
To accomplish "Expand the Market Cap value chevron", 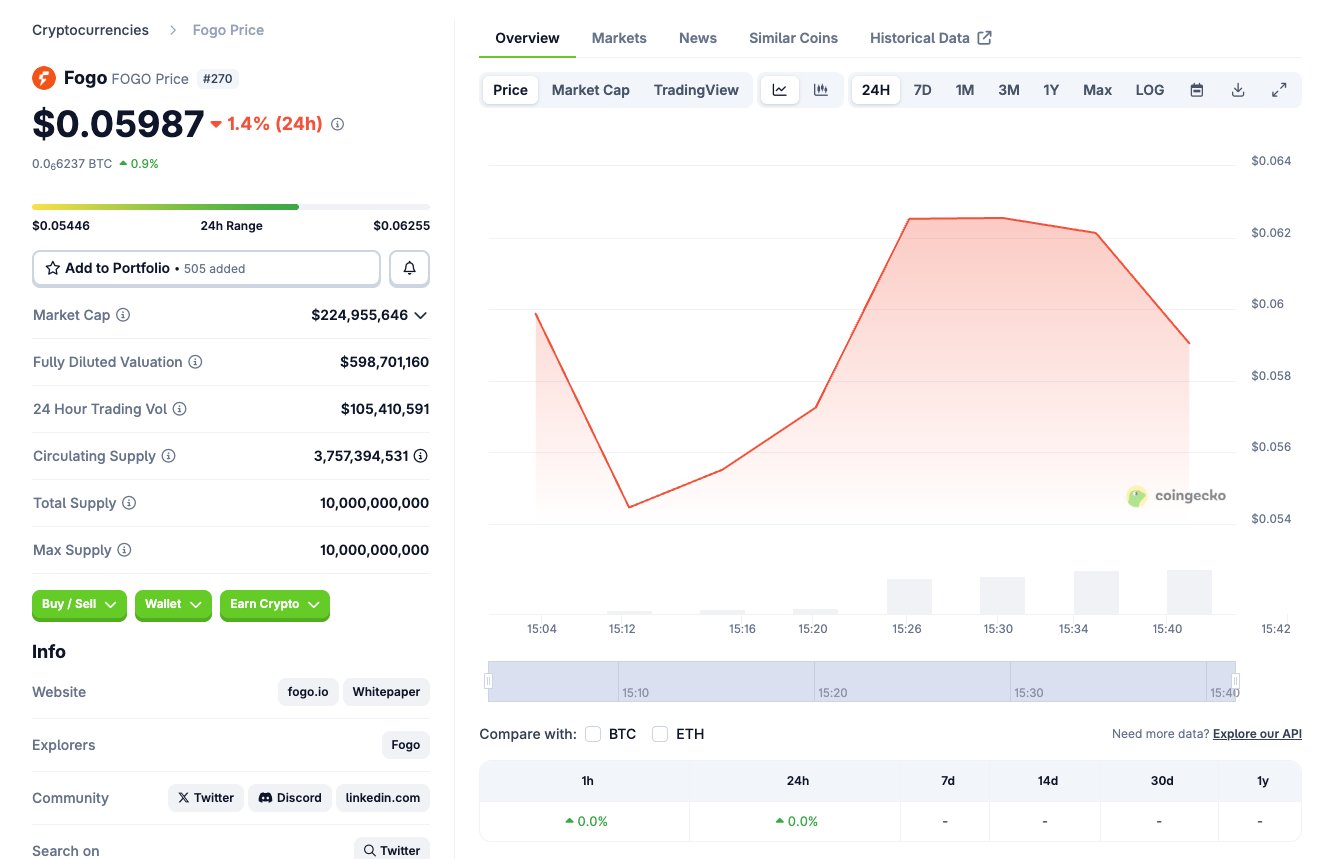I will pyautogui.click(x=421, y=315).
